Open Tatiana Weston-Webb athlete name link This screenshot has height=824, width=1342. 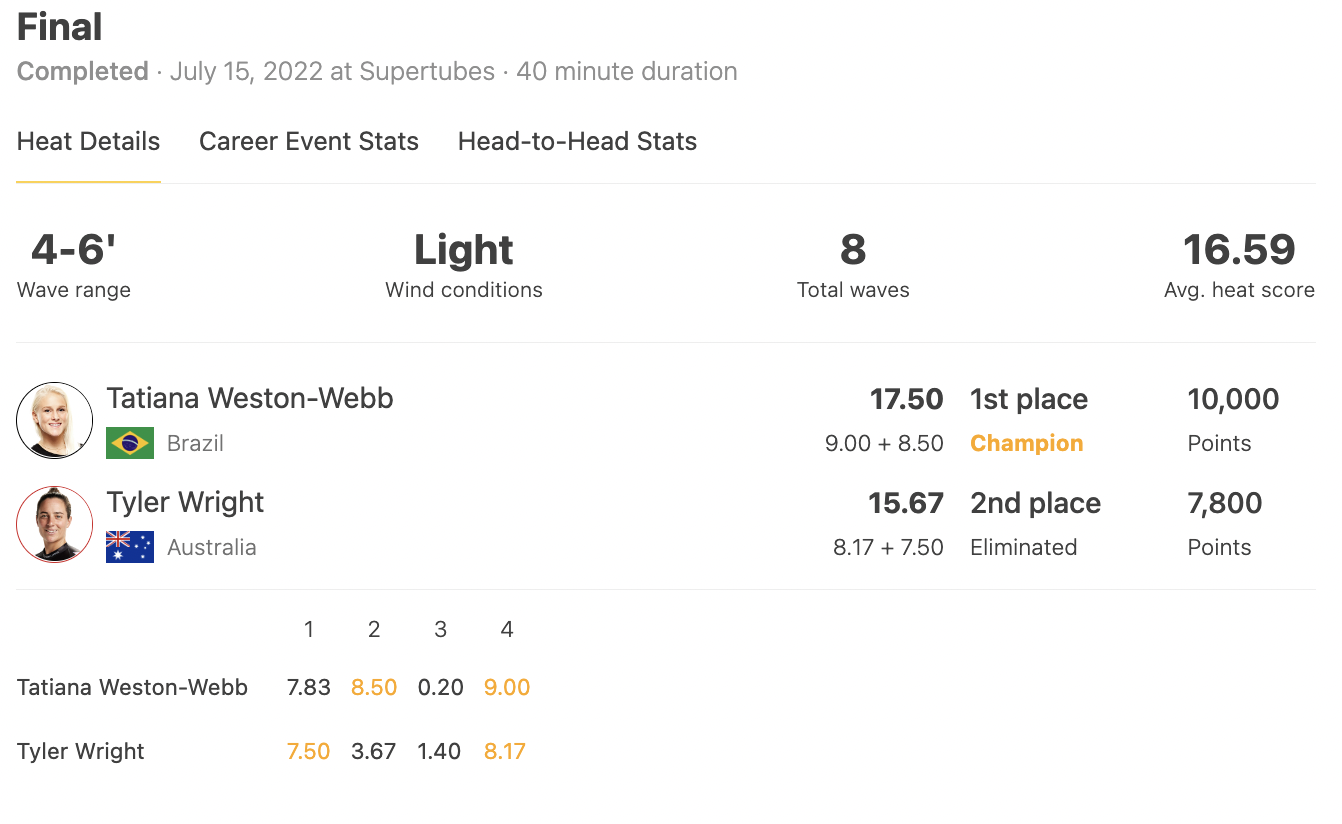click(250, 398)
